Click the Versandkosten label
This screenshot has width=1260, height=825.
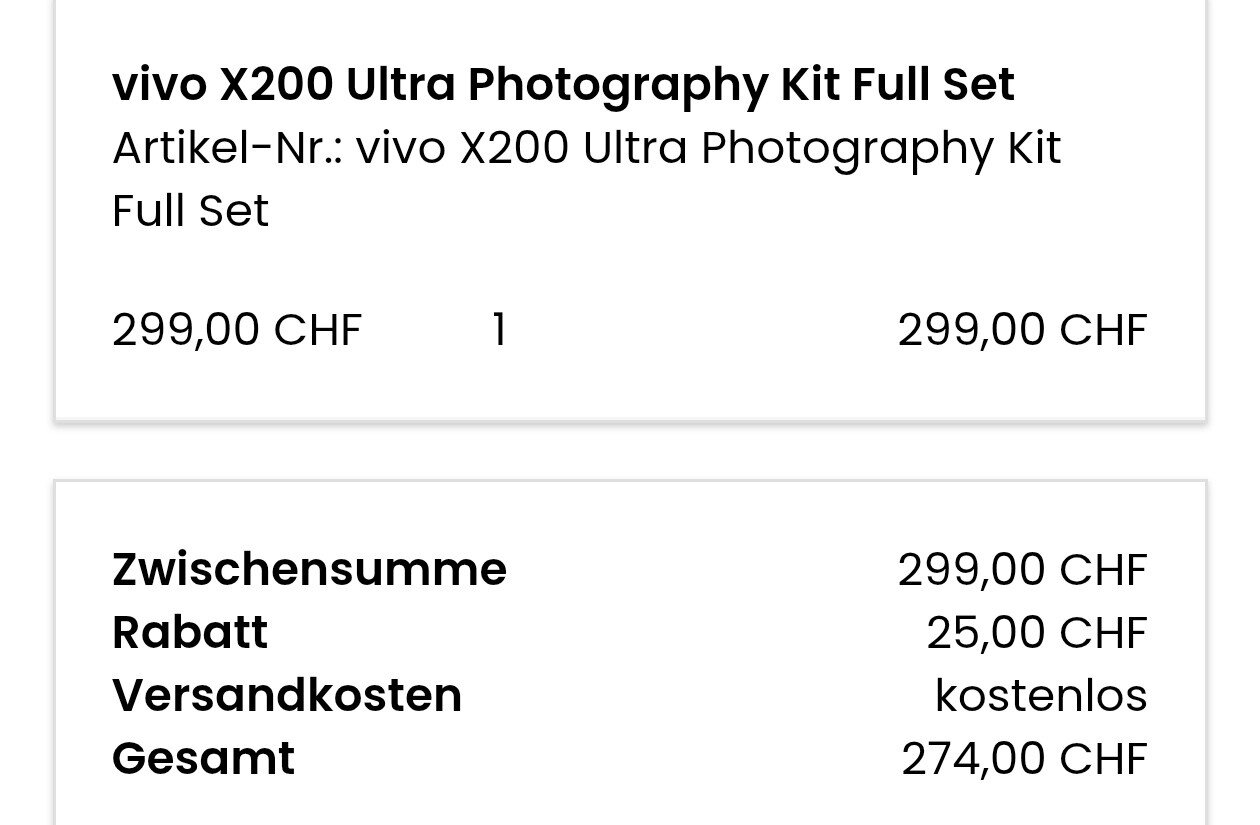(x=287, y=696)
